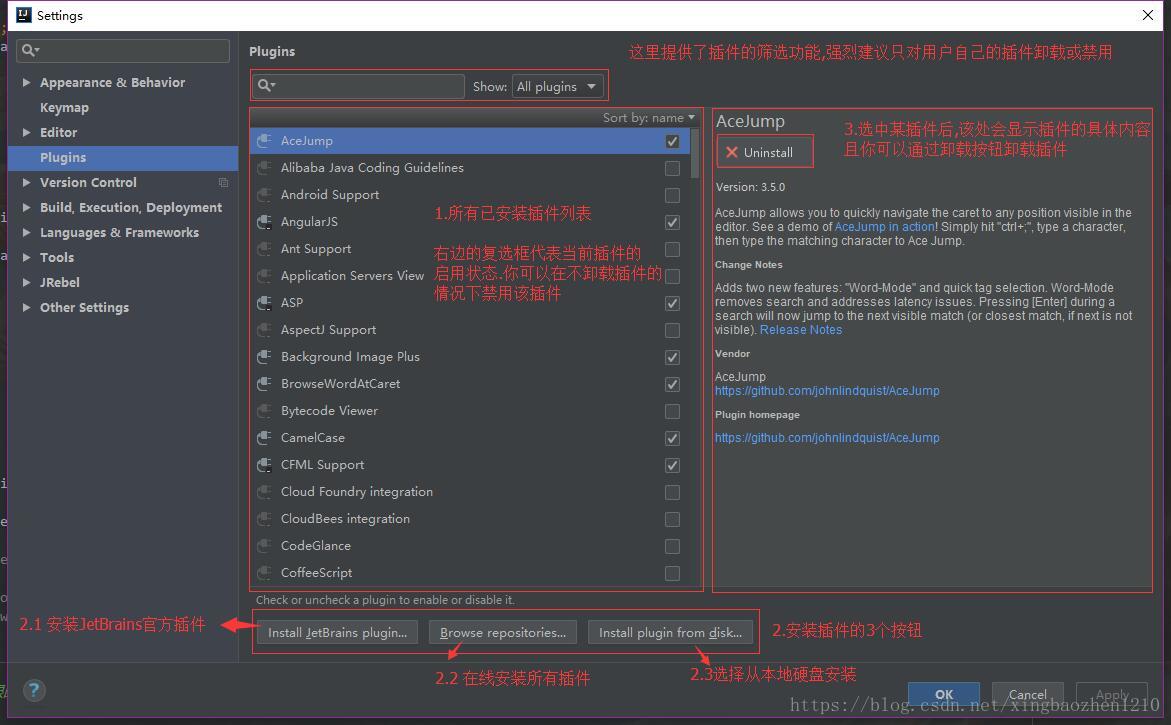Viewport: 1171px width, 725px height.
Task: Click the Ant Support plugin icon
Action: pyautogui.click(x=264, y=249)
